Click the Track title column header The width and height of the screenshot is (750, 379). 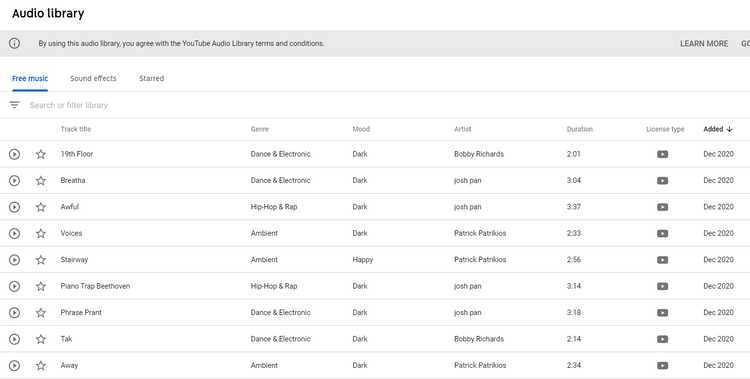click(x=76, y=129)
